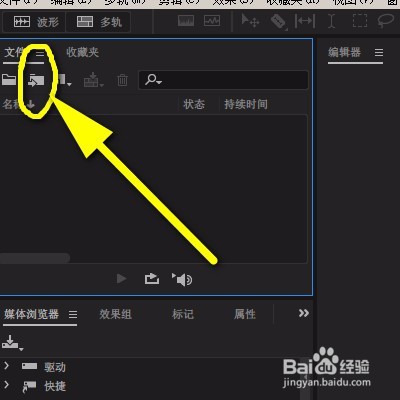Viewport: 400px width, 400px height.
Task: Toggle loop playback in 文件 panel
Action: 152,279
